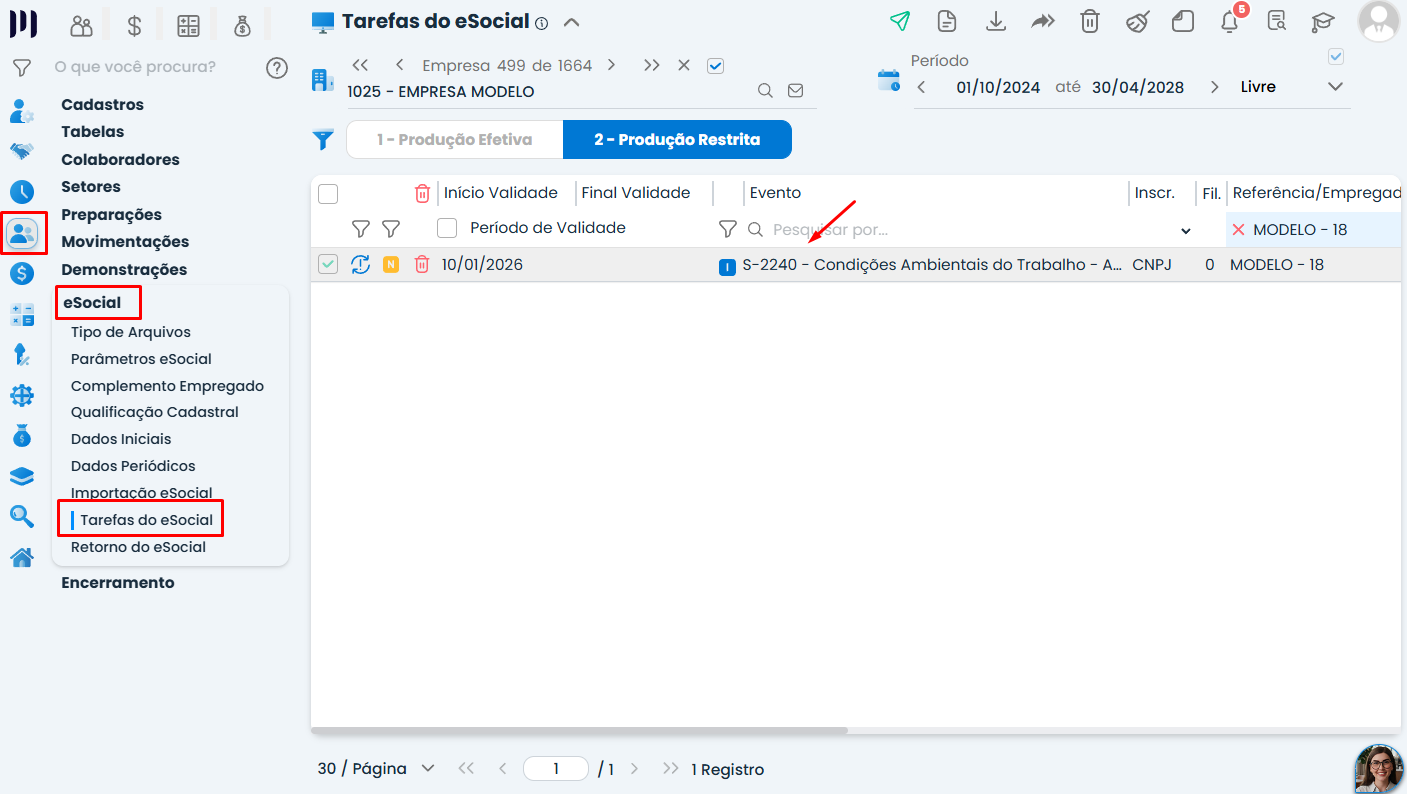This screenshot has width=1407, height=794.
Task: Click the broom cleanup icon
Action: tap(1137, 21)
